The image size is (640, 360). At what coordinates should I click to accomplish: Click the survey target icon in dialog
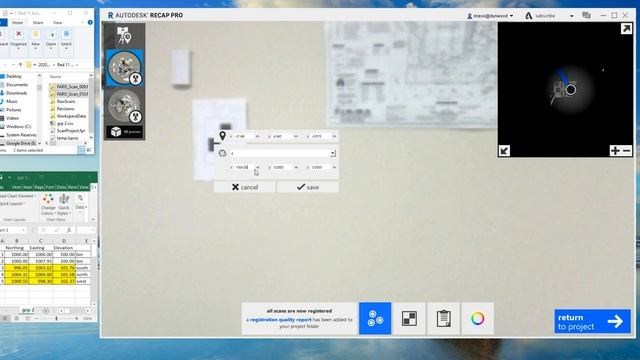pyautogui.click(x=222, y=153)
